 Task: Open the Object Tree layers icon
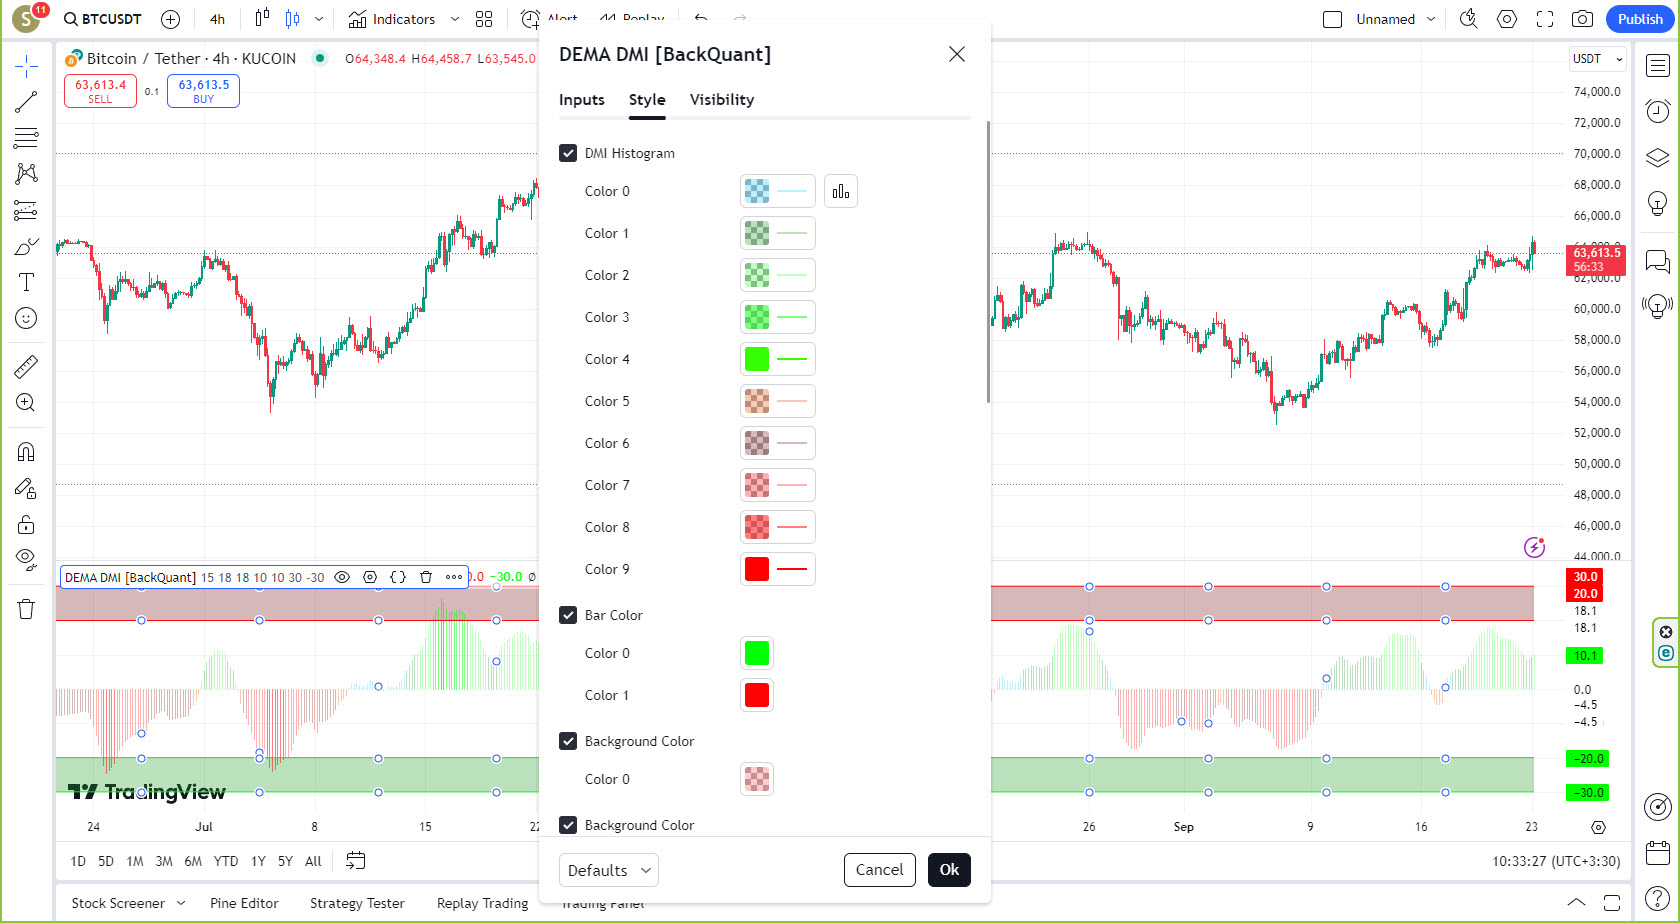1657,157
